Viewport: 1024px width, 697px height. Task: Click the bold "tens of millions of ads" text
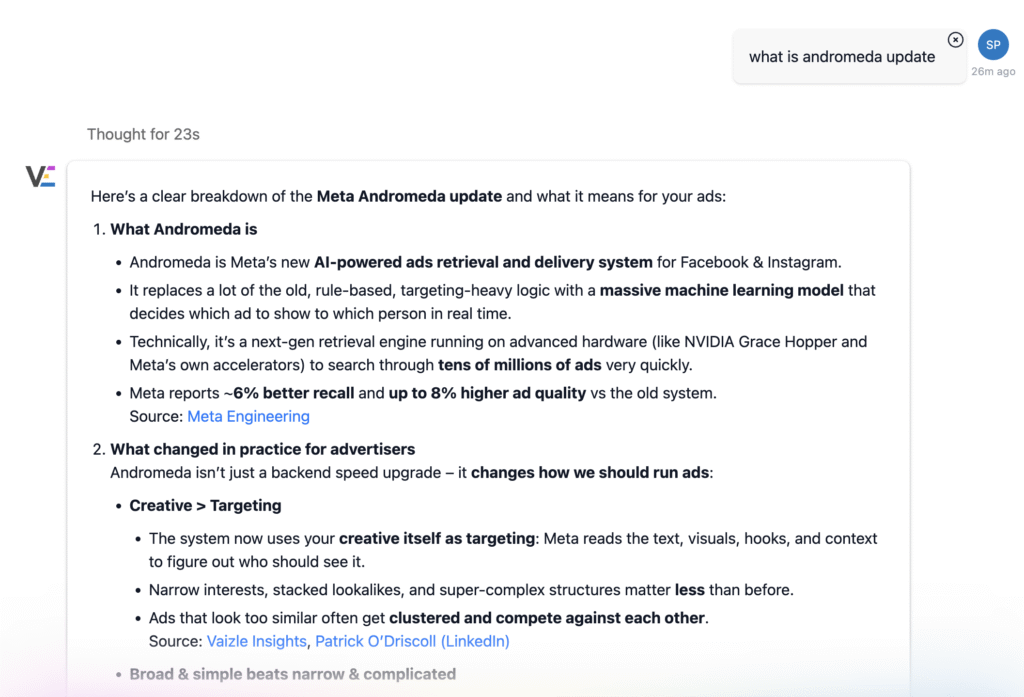(522, 365)
